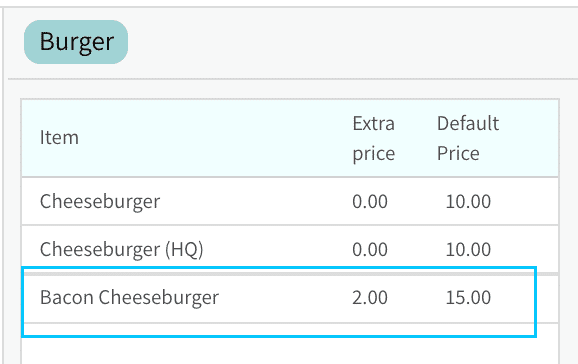
Task: Select the Bacon Cheeseburger item name
Action: (129, 297)
